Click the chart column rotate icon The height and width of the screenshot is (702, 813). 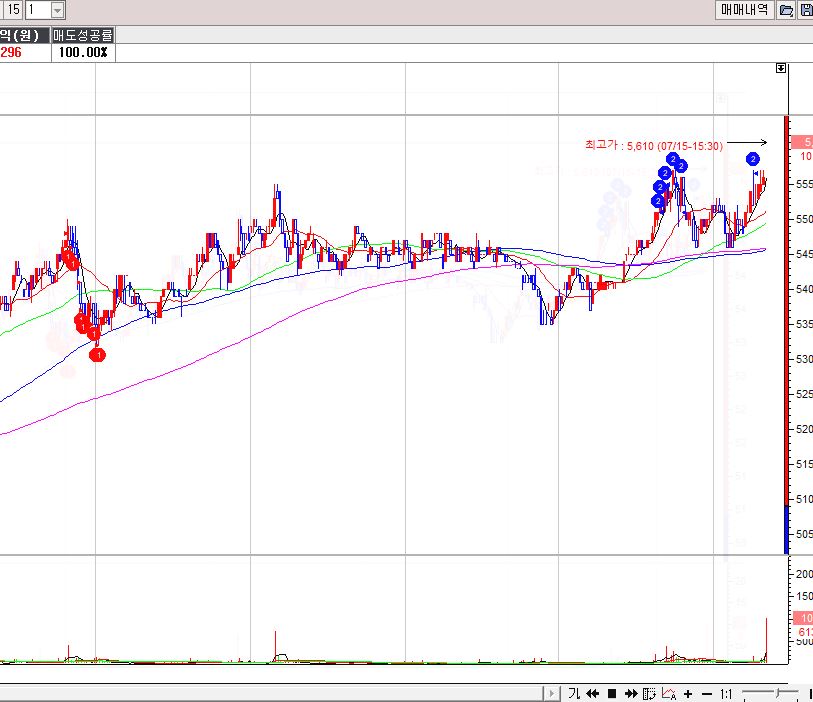point(649,693)
